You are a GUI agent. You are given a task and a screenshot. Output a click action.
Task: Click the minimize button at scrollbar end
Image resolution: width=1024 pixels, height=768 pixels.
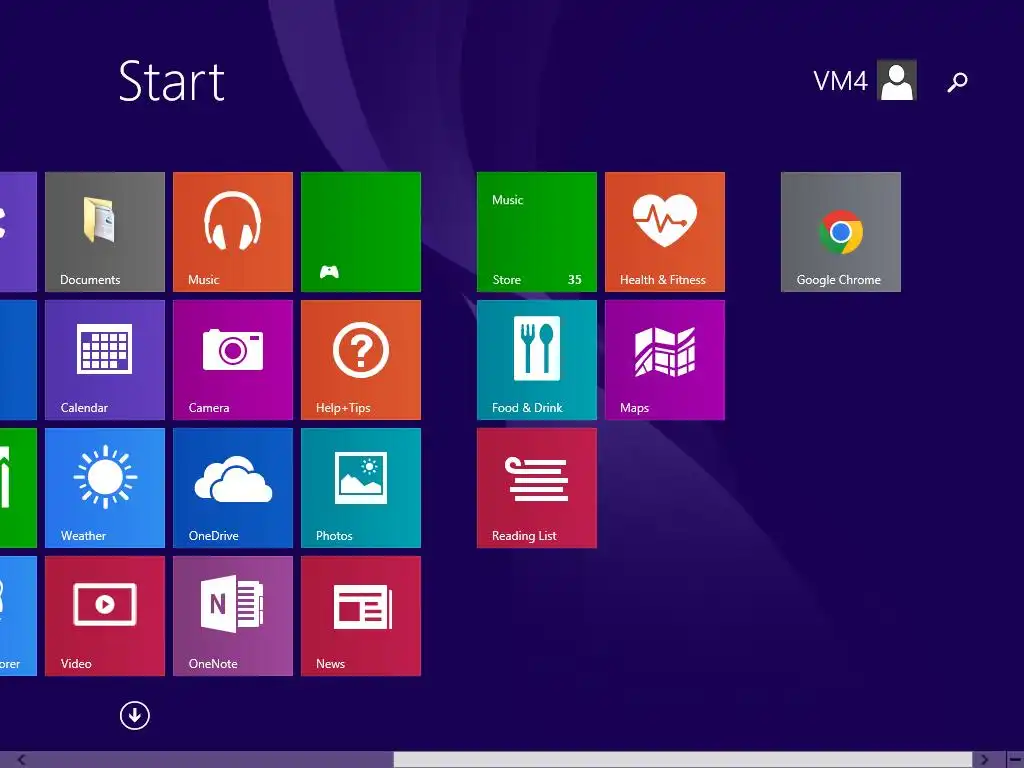[1015, 760]
